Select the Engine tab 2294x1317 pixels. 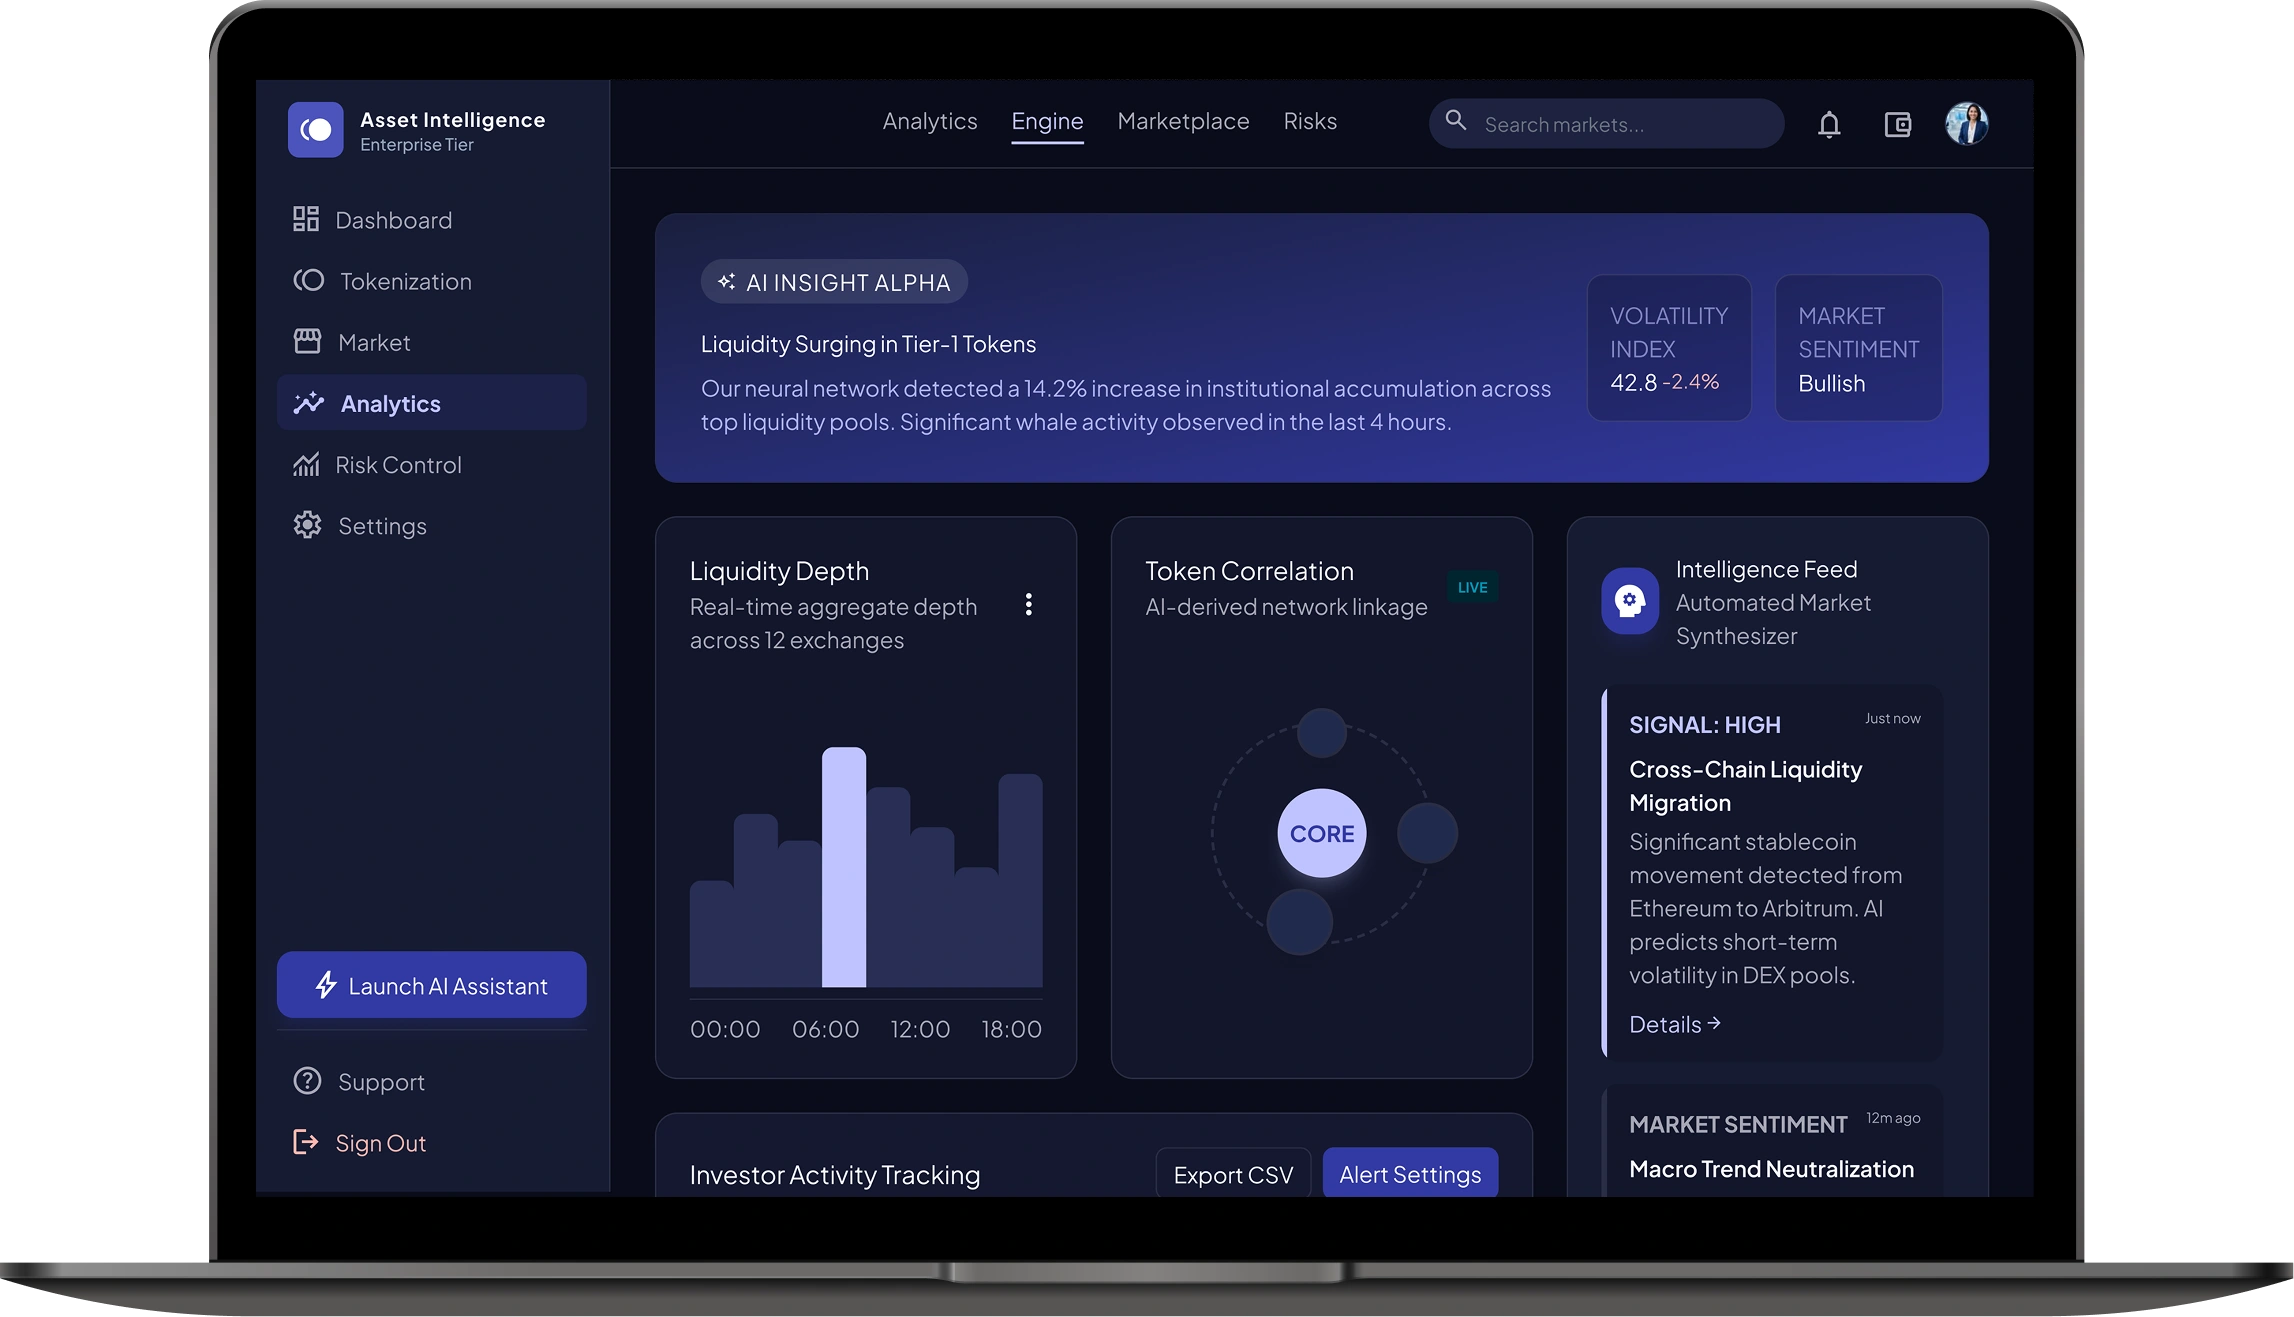[x=1047, y=121]
